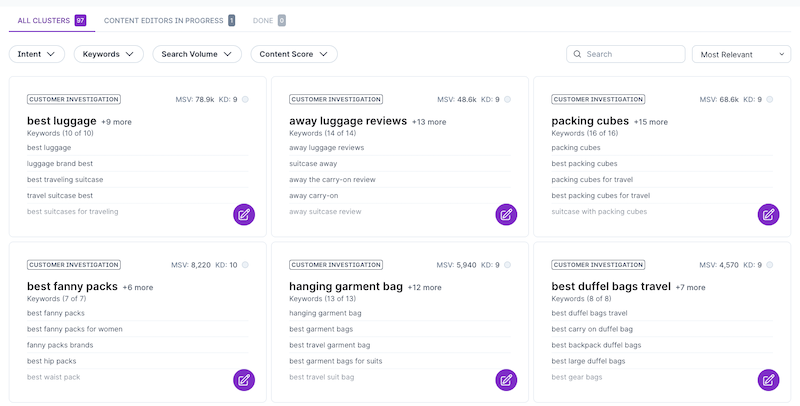The width and height of the screenshot is (800, 406).
Task: Click the 'hanging garment bag' cluster title
Action: [346, 286]
